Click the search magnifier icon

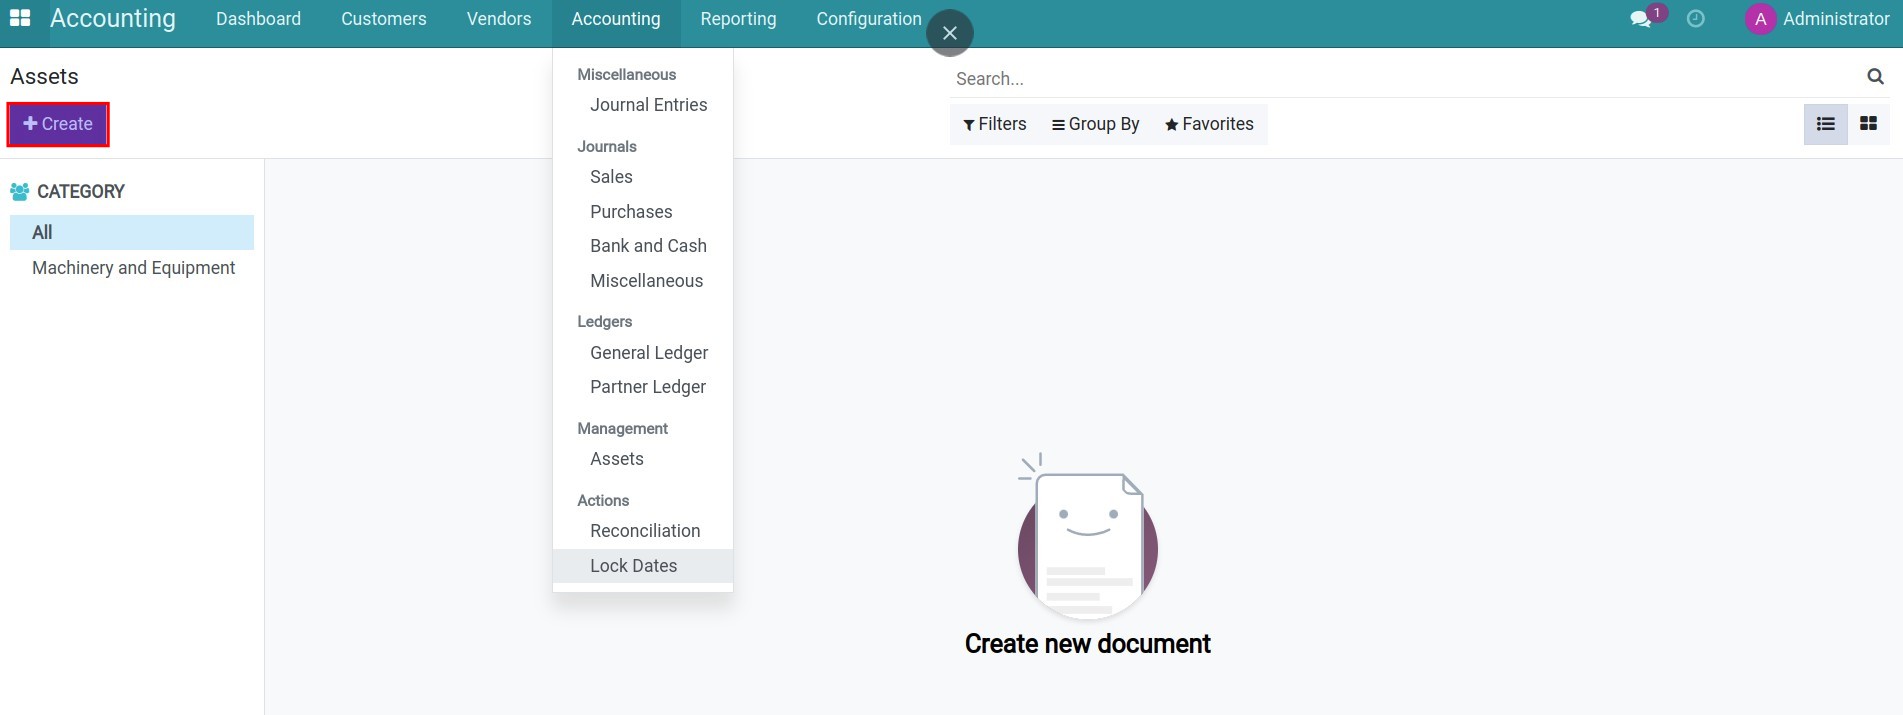tap(1875, 77)
